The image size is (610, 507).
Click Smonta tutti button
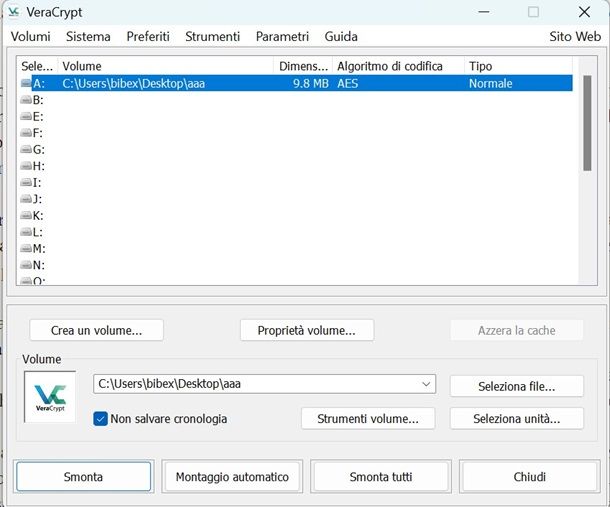coord(381,477)
